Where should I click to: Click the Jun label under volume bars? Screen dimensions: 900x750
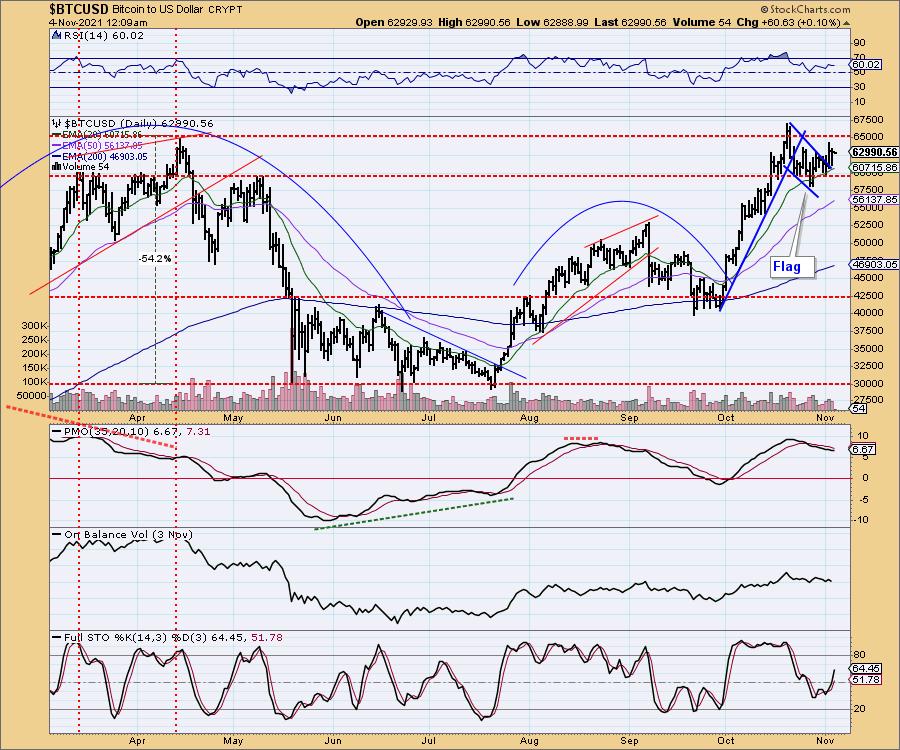[332, 418]
